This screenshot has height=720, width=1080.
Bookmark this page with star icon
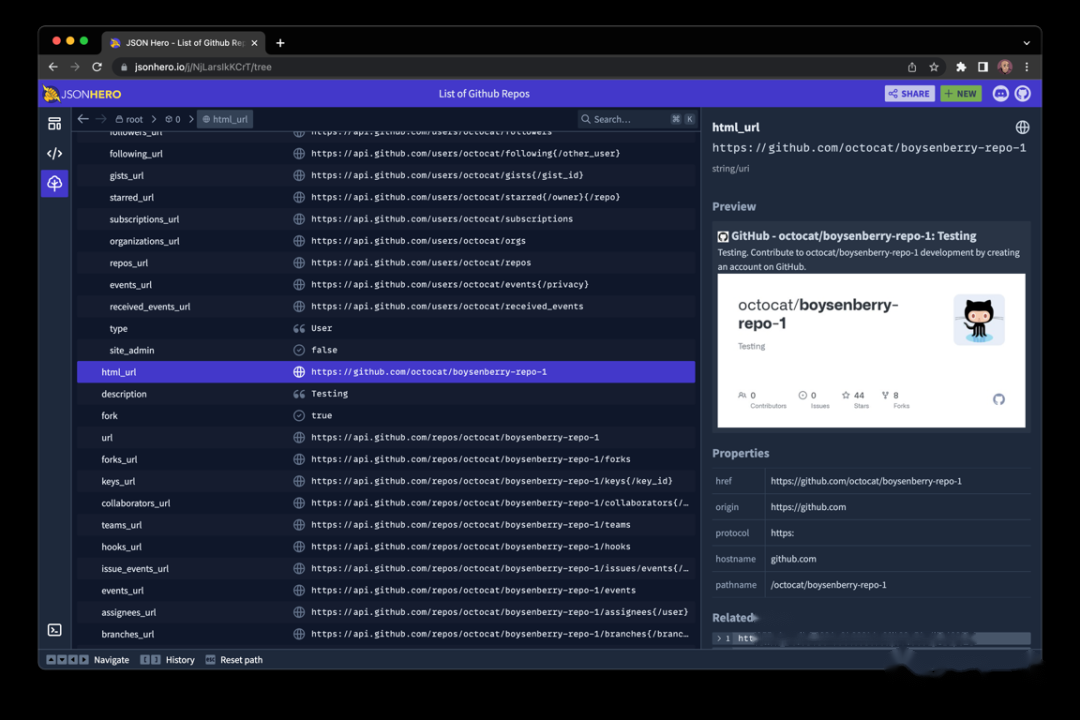934,67
